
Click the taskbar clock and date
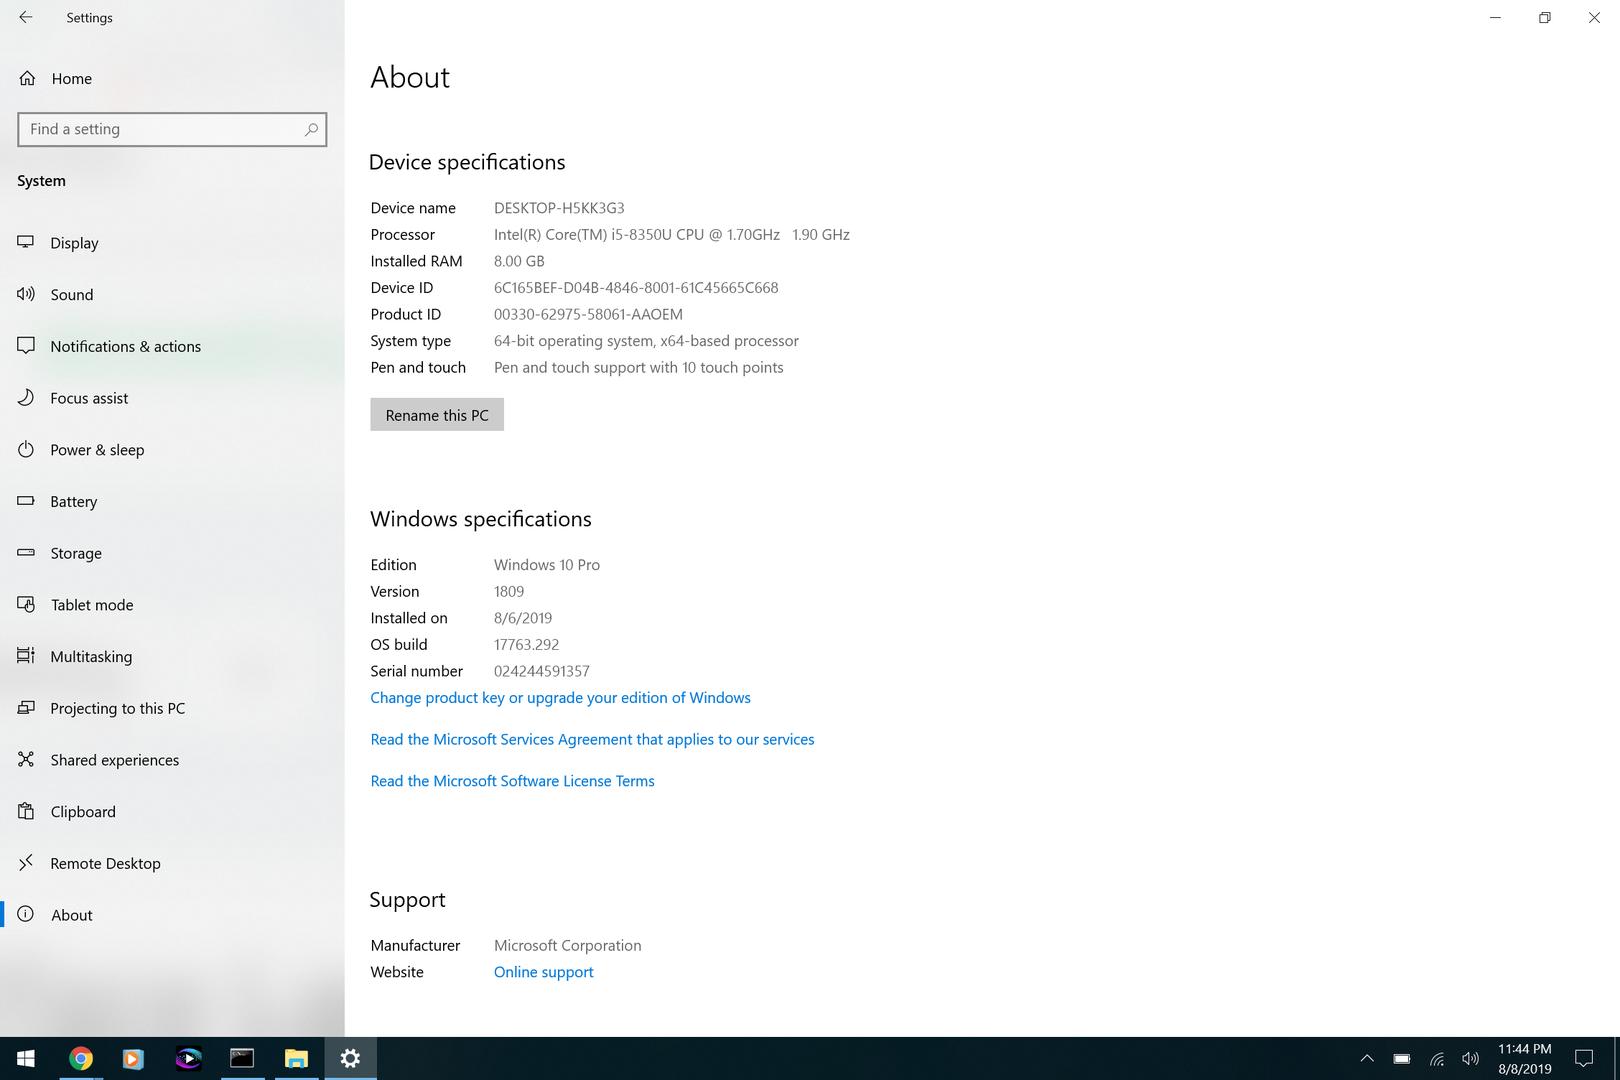(x=1524, y=1059)
